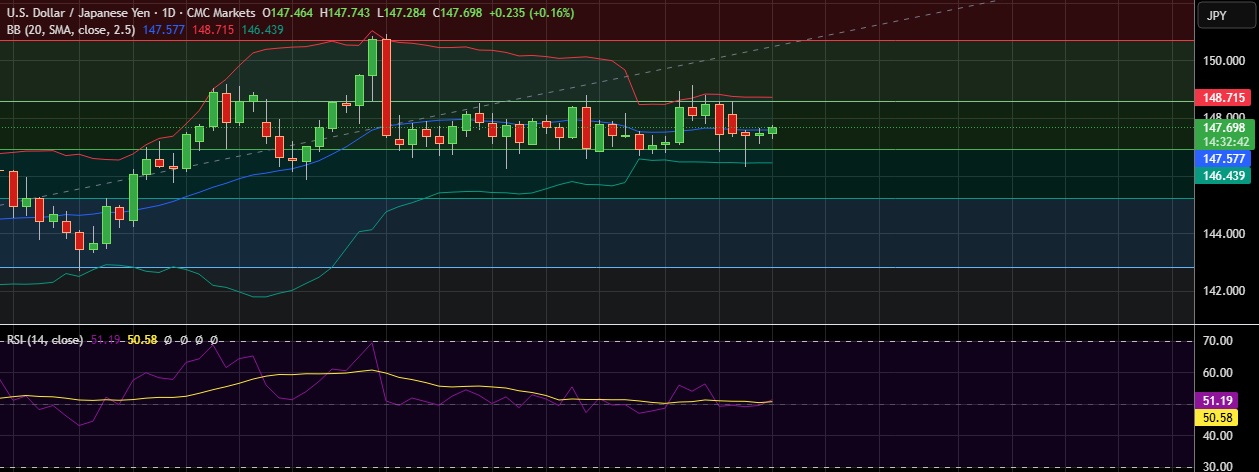Click the blue 147.577 basis price label

click(1223, 159)
